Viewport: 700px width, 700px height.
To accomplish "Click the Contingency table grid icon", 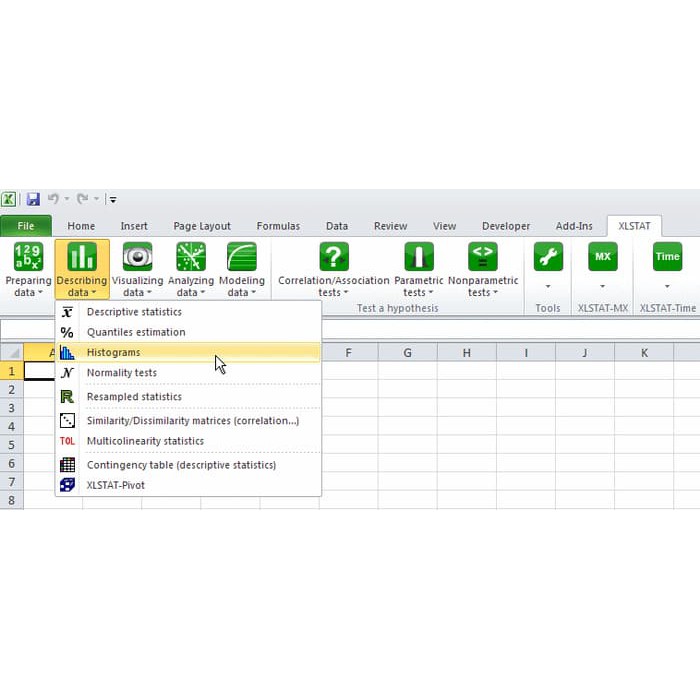I will (x=67, y=465).
